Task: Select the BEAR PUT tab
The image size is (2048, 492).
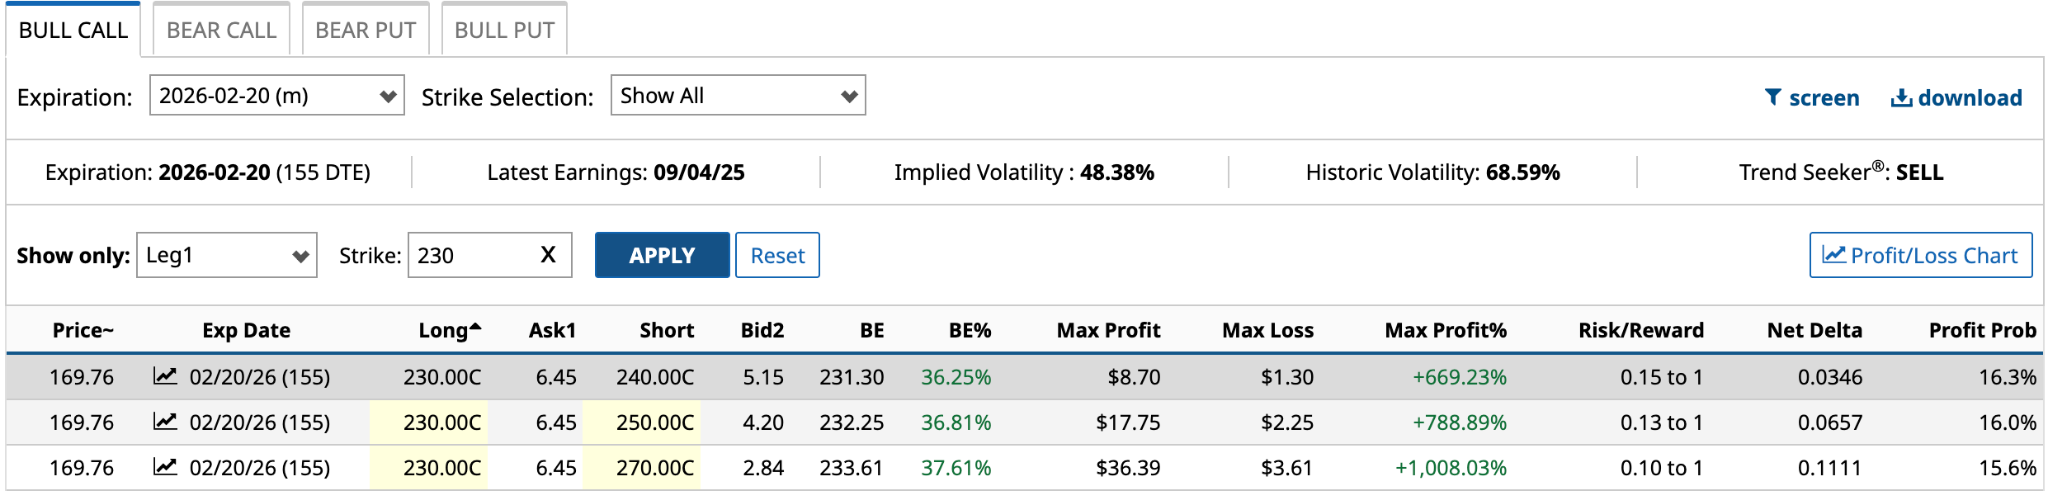Action: [365, 30]
